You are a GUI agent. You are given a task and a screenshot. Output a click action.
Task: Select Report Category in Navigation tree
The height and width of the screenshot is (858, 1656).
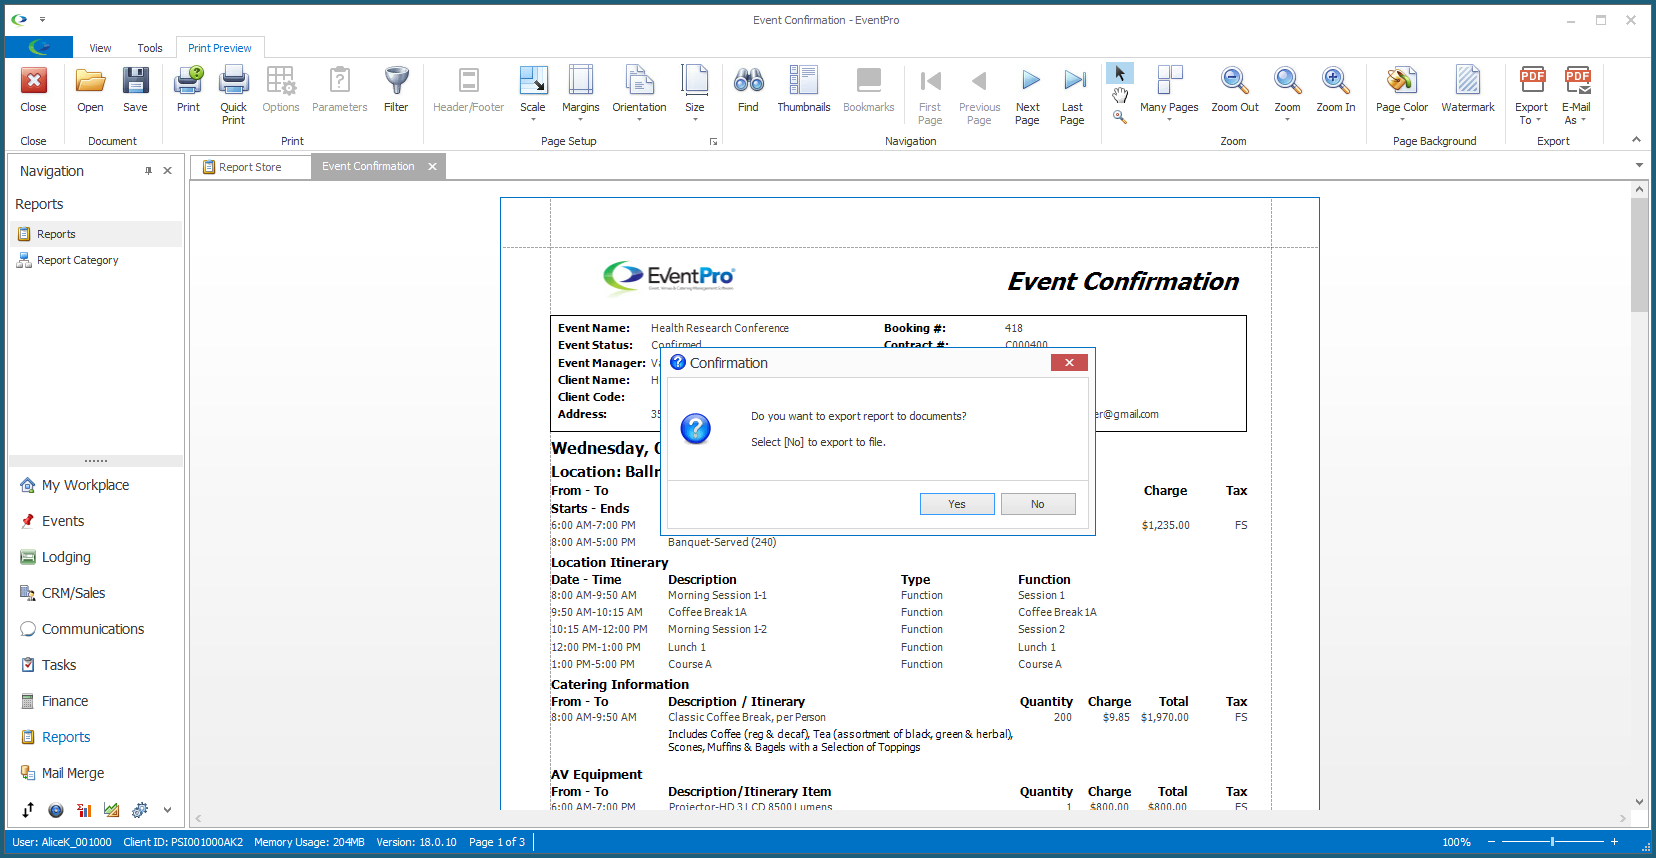[96, 260]
